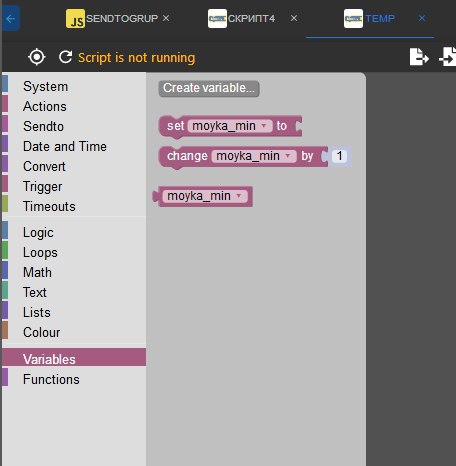Select the Logic category

[x=38, y=232]
